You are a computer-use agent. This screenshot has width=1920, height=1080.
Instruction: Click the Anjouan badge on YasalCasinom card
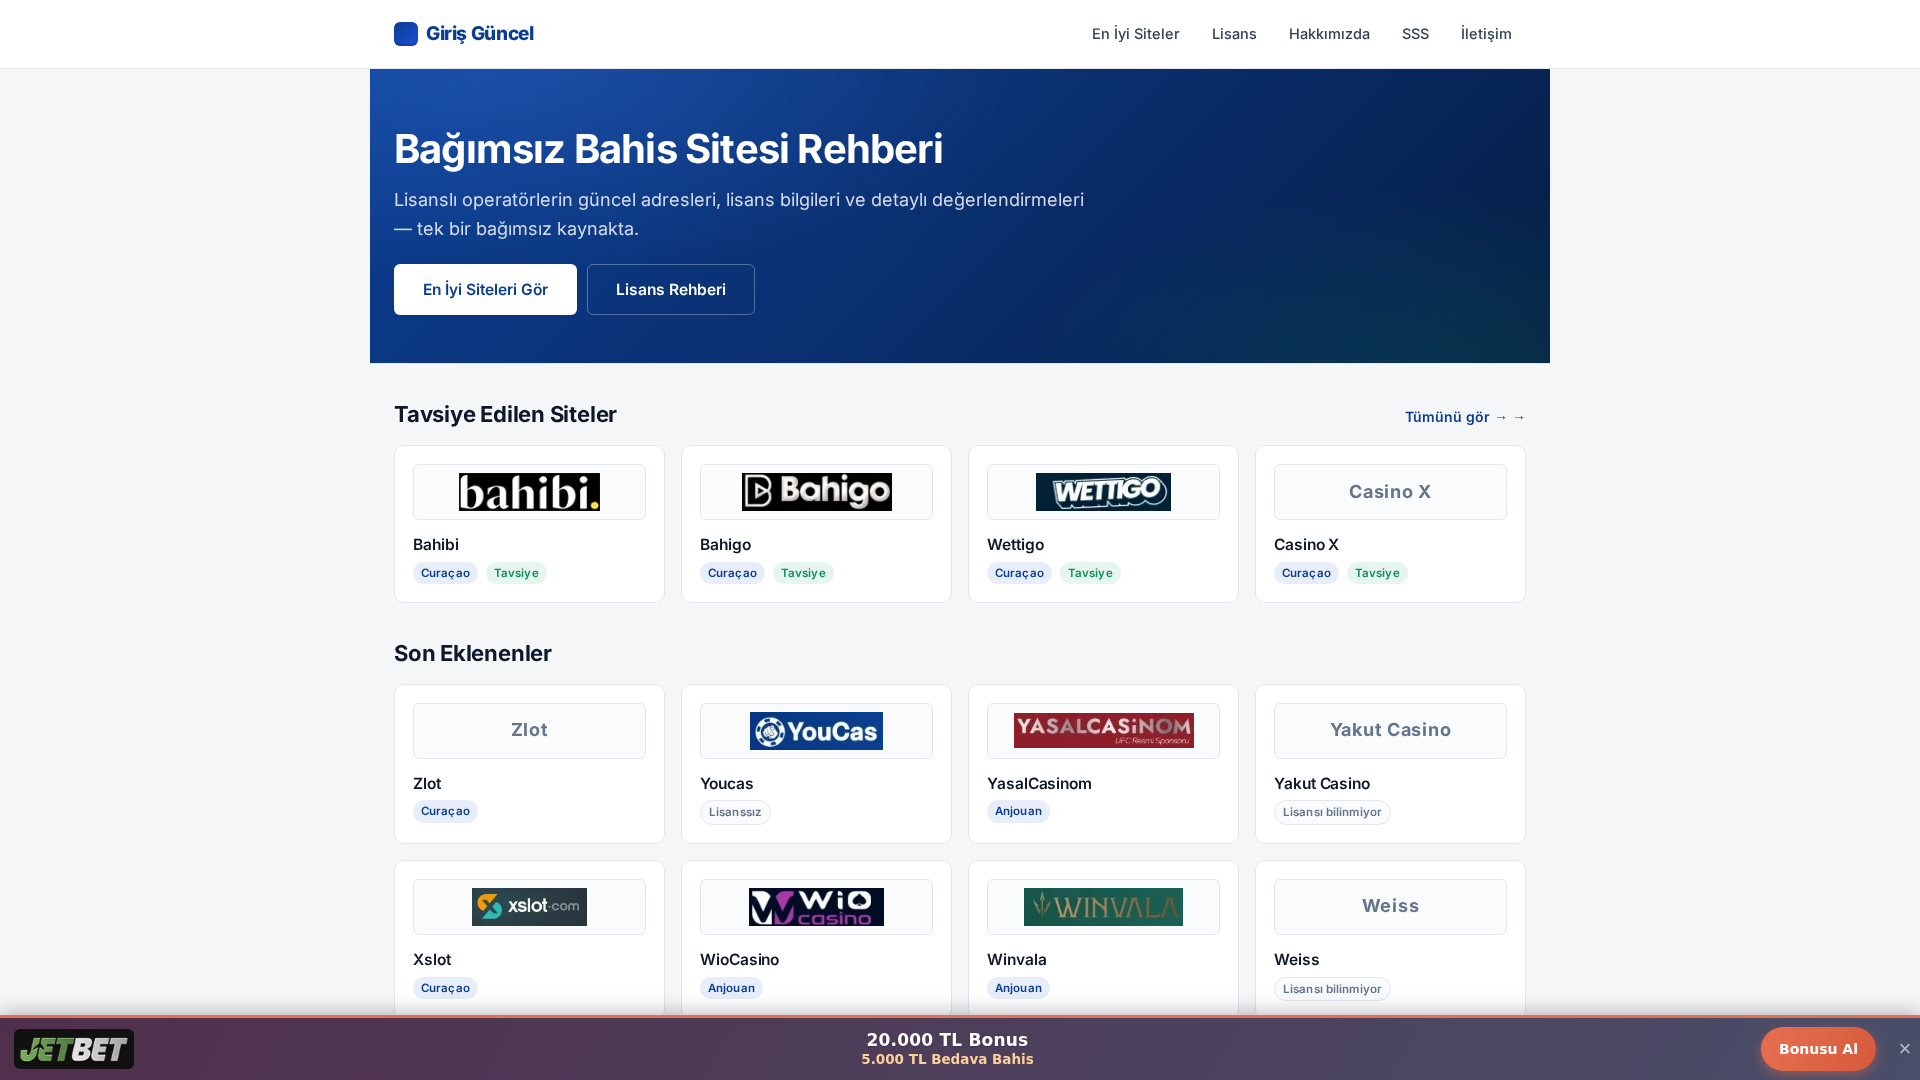1018,811
